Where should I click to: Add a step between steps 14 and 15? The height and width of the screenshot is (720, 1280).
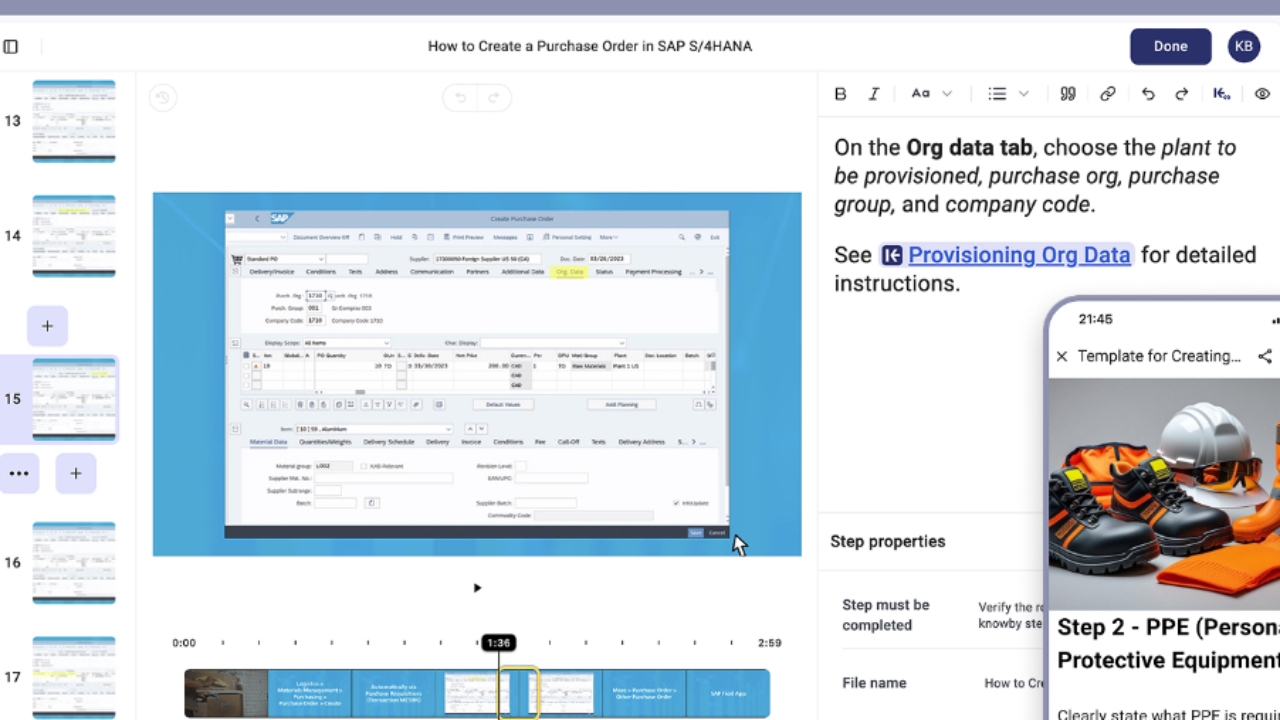click(x=47, y=326)
